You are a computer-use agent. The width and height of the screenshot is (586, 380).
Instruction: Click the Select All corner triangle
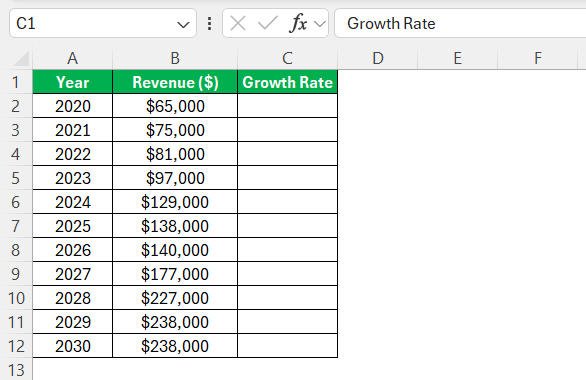click(x=21, y=59)
